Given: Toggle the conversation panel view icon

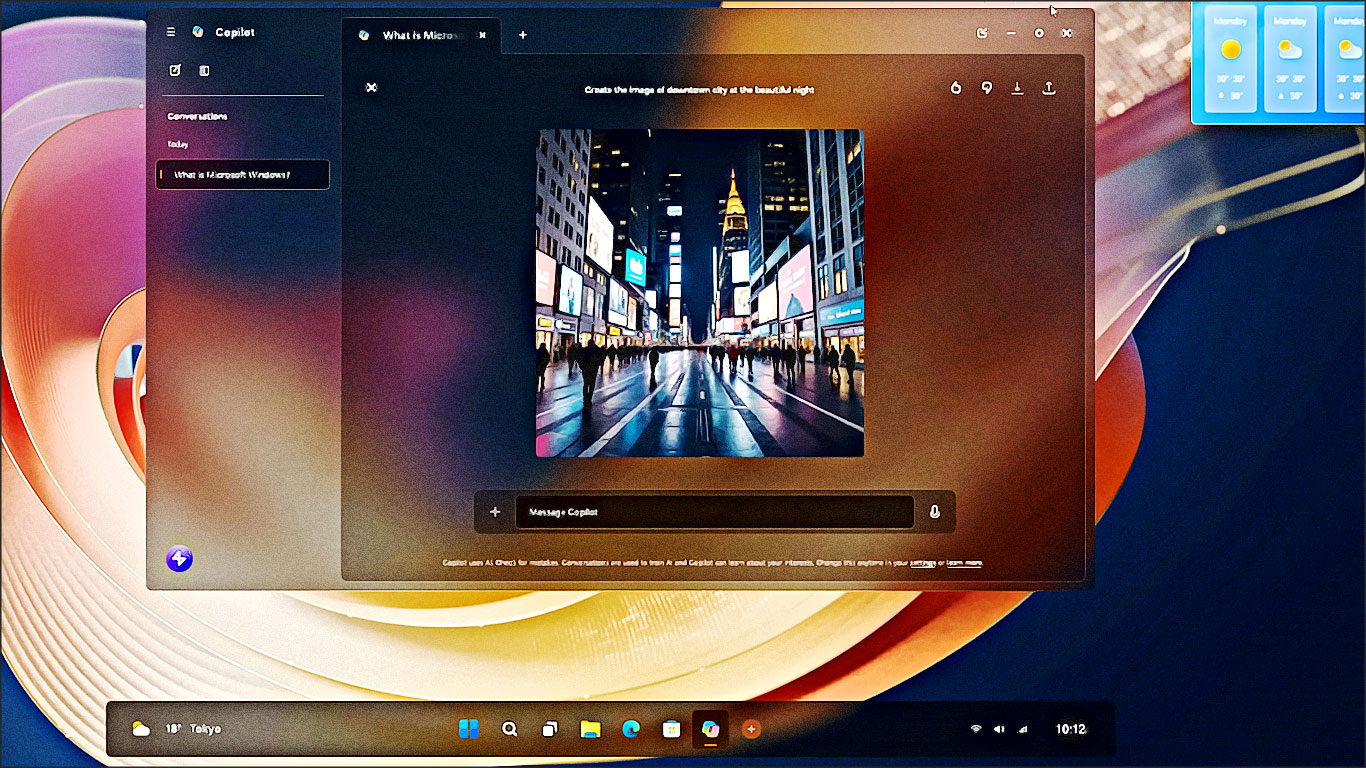Looking at the screenshot, I should (x=204, y=71).
